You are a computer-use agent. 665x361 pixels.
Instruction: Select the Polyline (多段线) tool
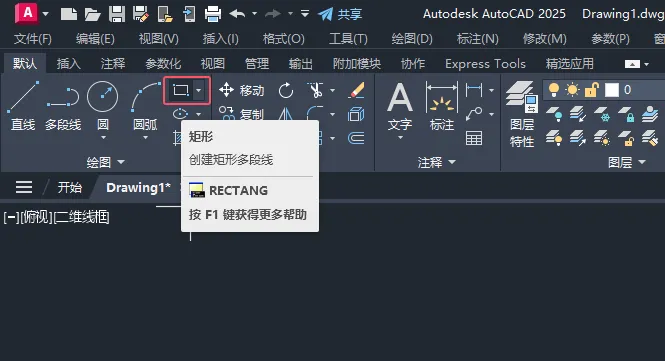pos(63,105)
